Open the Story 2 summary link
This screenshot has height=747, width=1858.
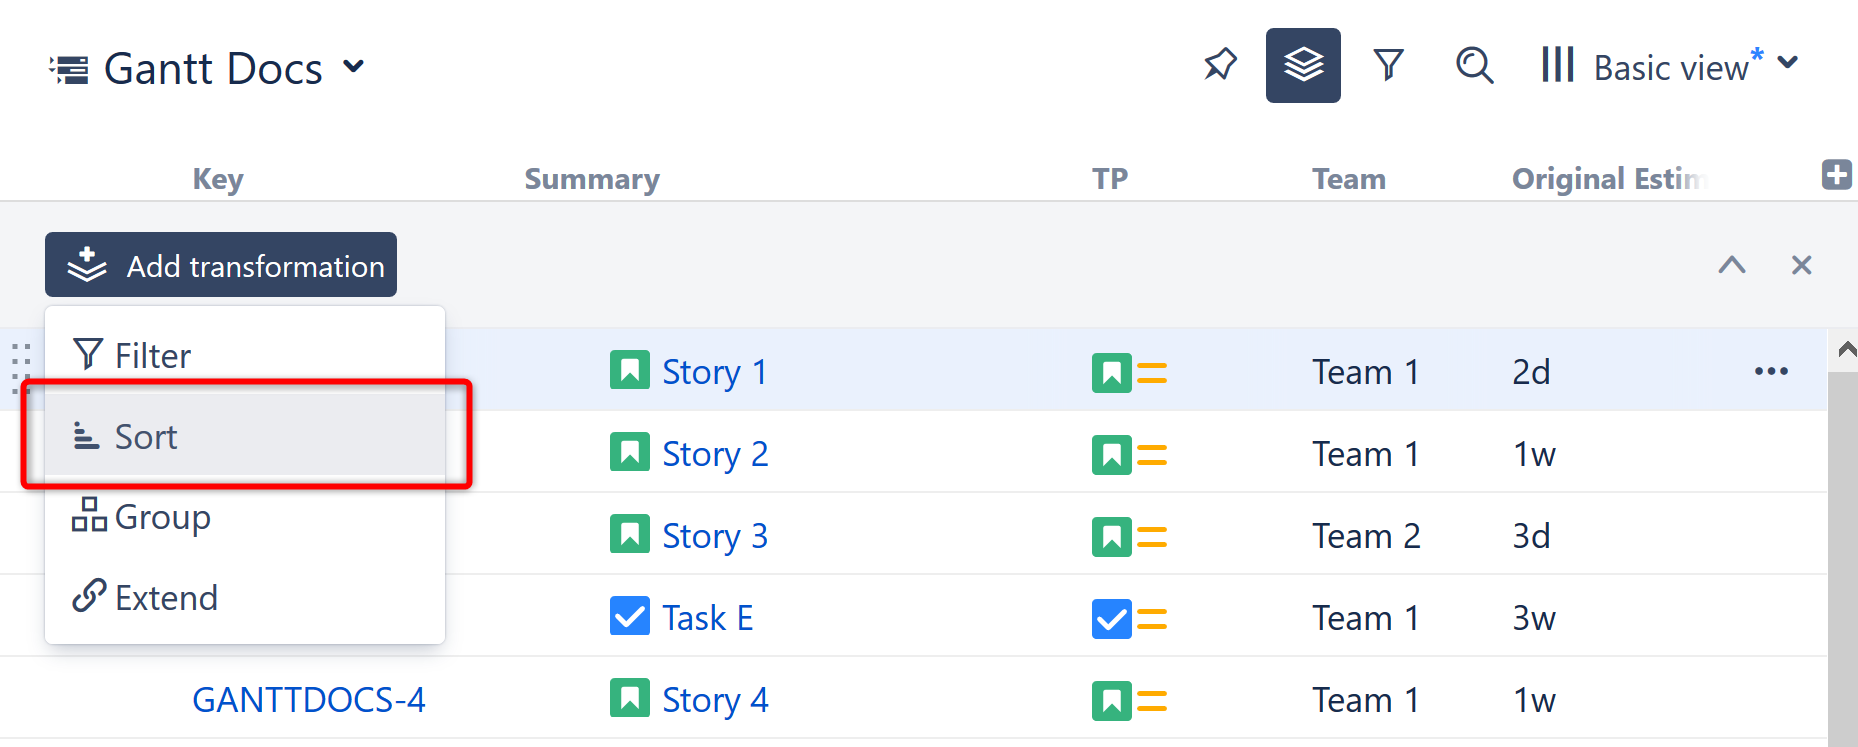point(715,454)
